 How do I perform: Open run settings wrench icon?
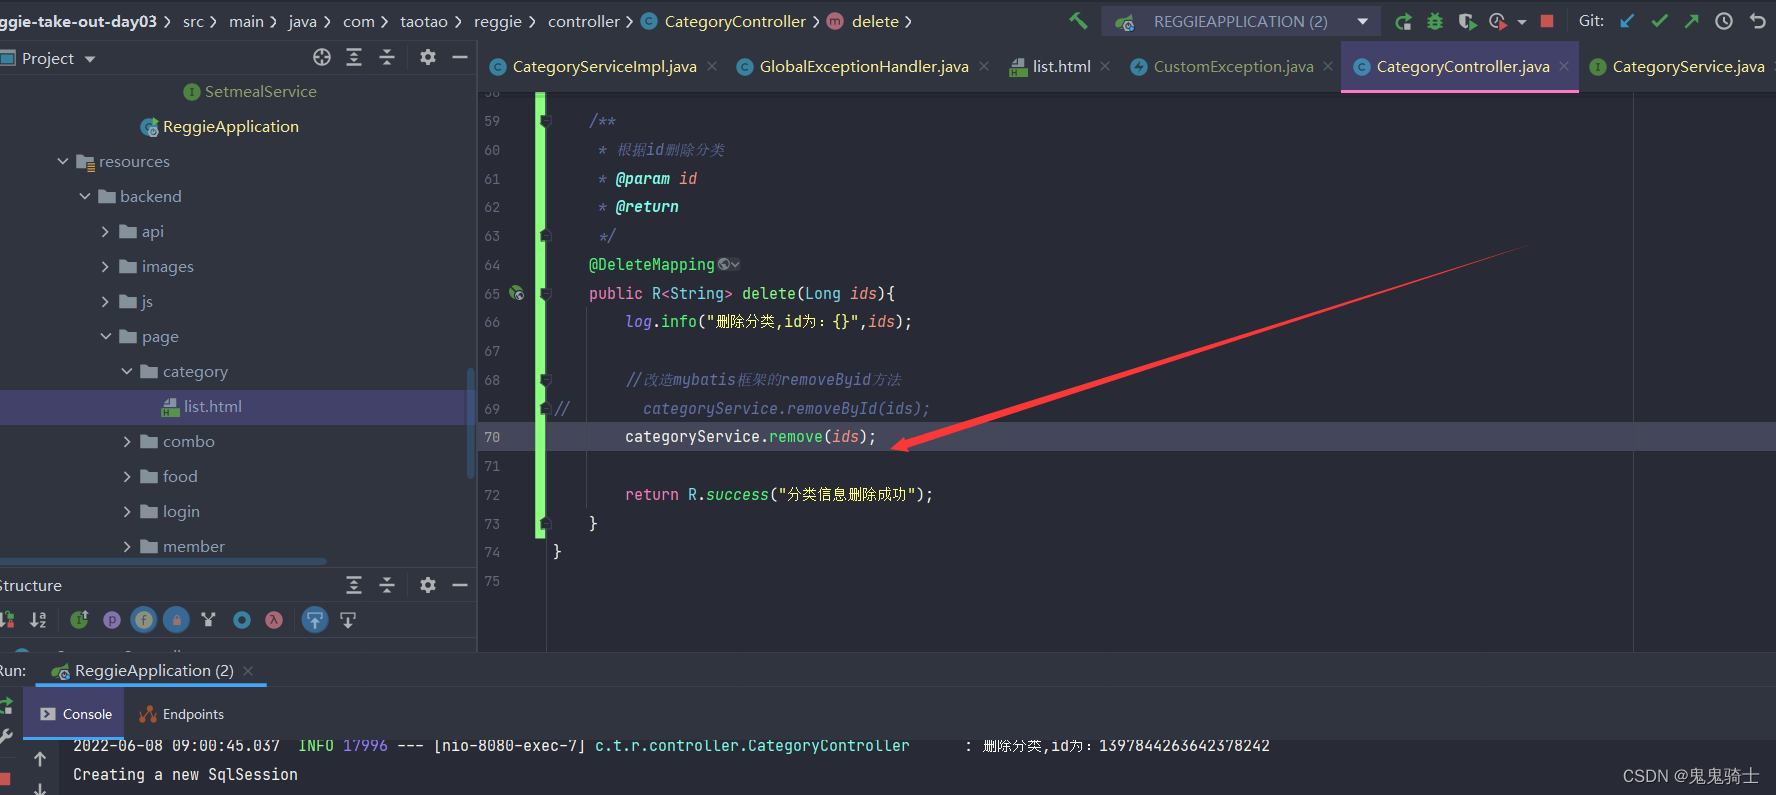point(5,736)
